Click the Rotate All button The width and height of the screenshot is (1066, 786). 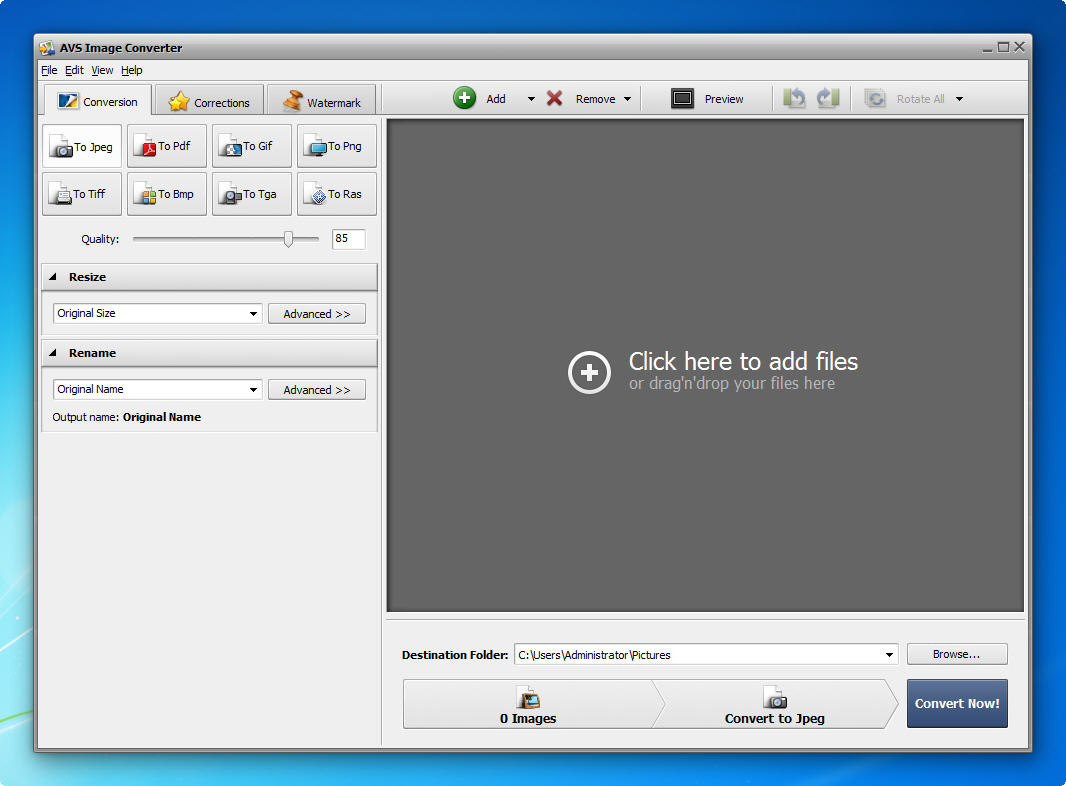tap(904, 99)
